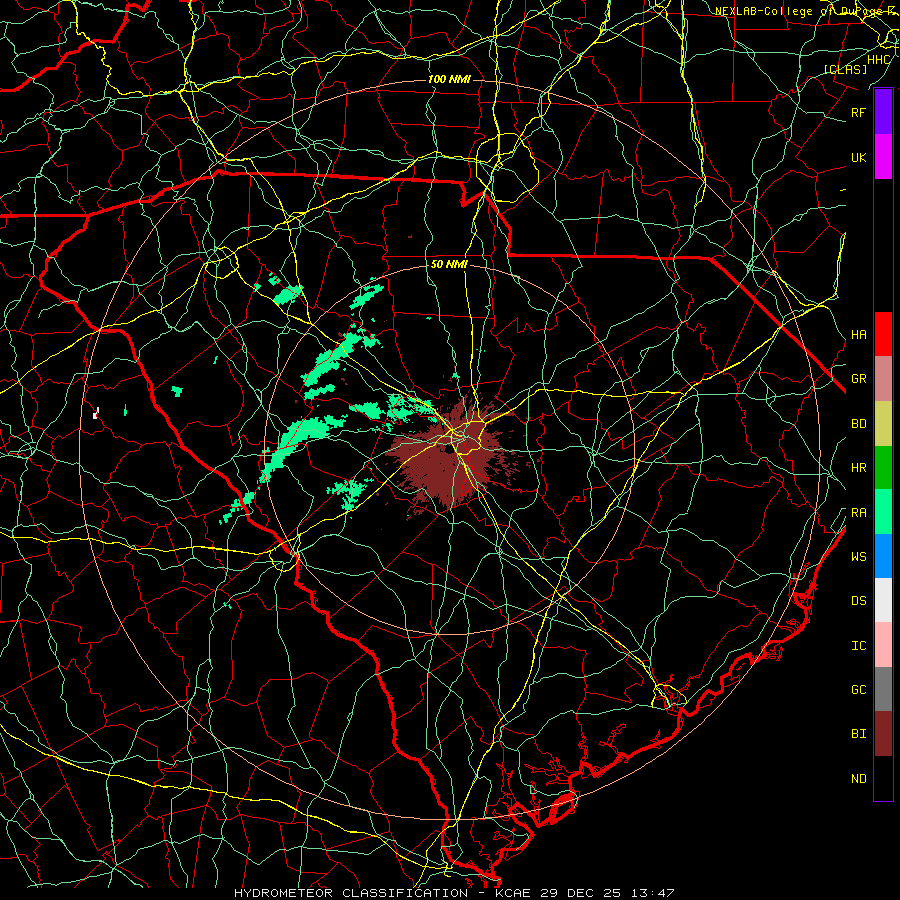Click the 'WS' legend label
Screen dimensions: 900x900
pyautogui.click(x=858, y=556)
